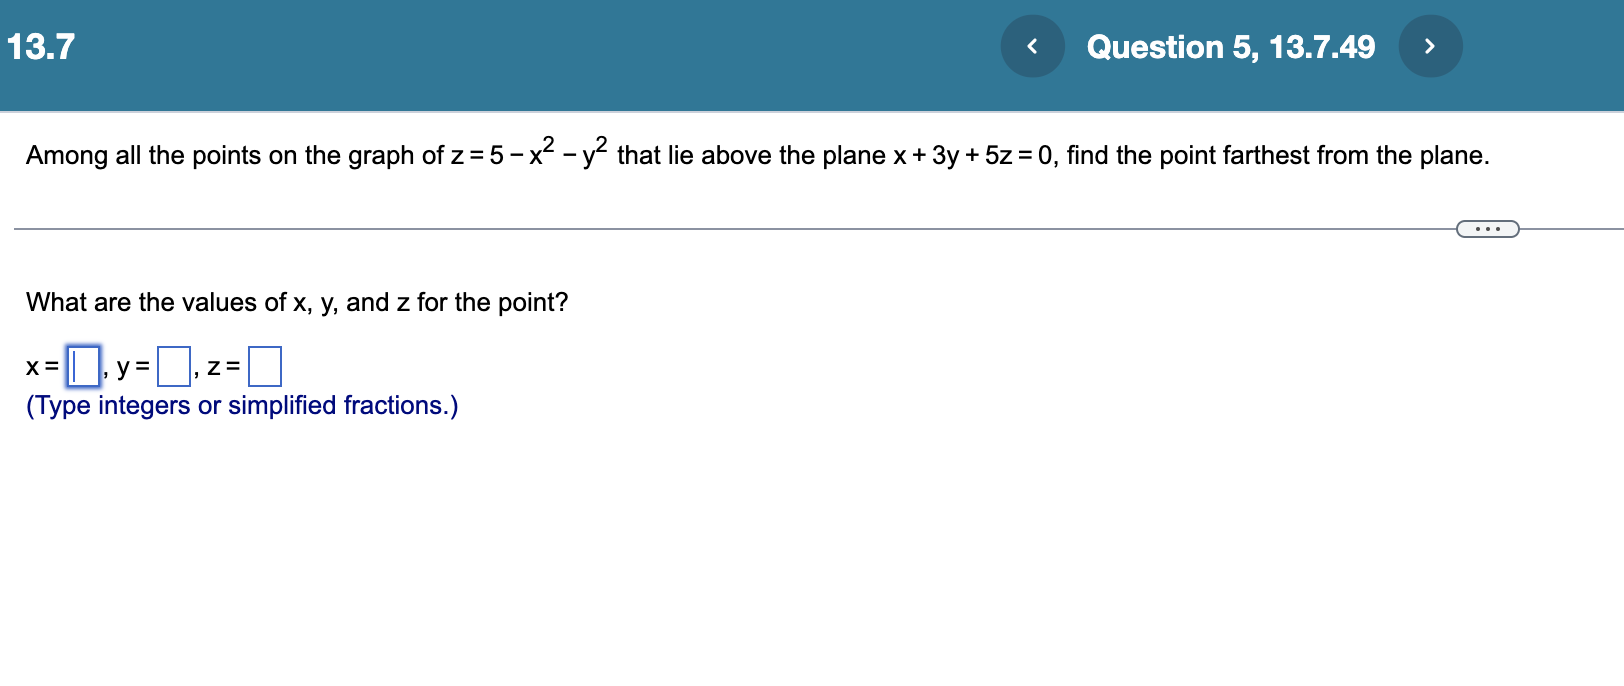Image resolution: width=1624 pixels, height=686 pixels.
Task: Select the left chevron navigation control
Action: pos(1033,45)
